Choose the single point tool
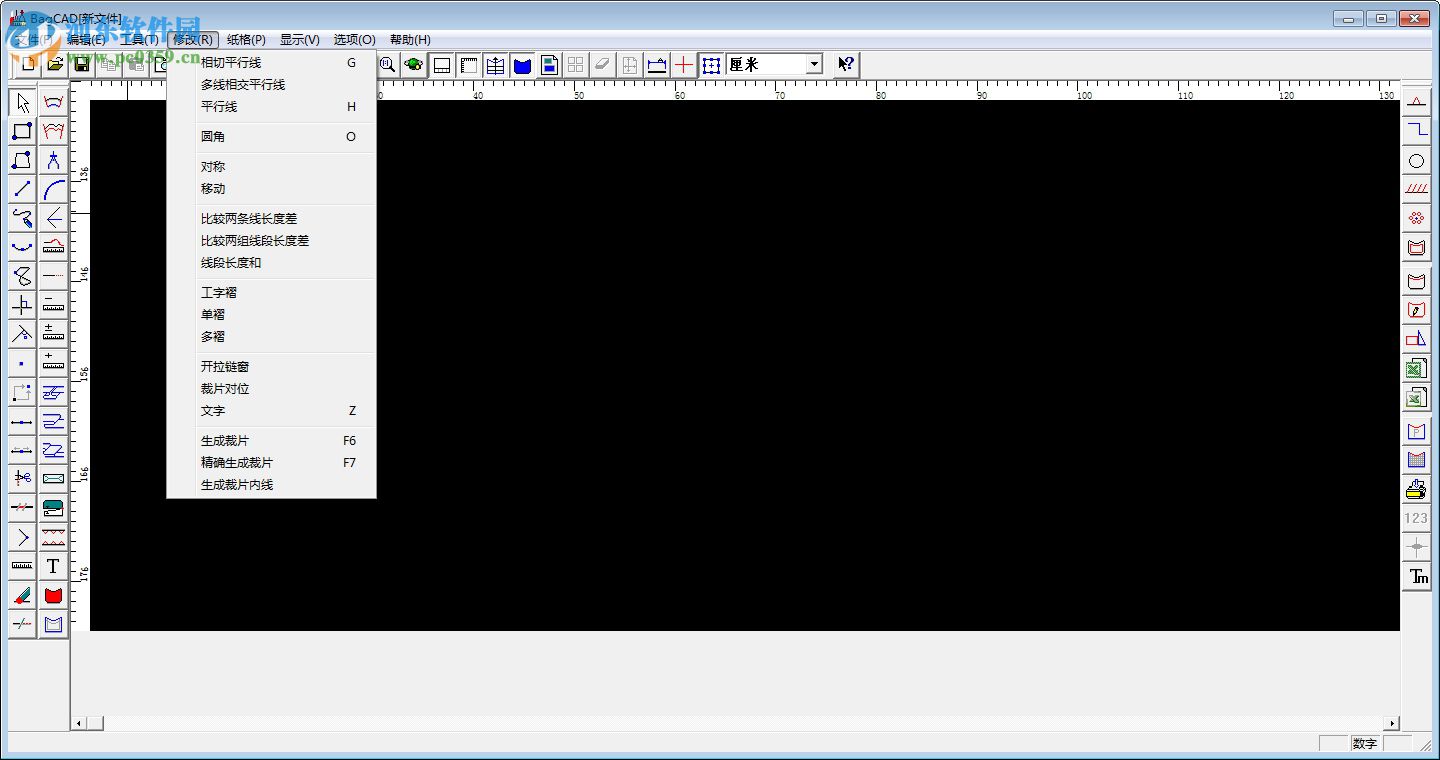The width and height of the screenshot is (1440, 760). [x=22, y=363]
